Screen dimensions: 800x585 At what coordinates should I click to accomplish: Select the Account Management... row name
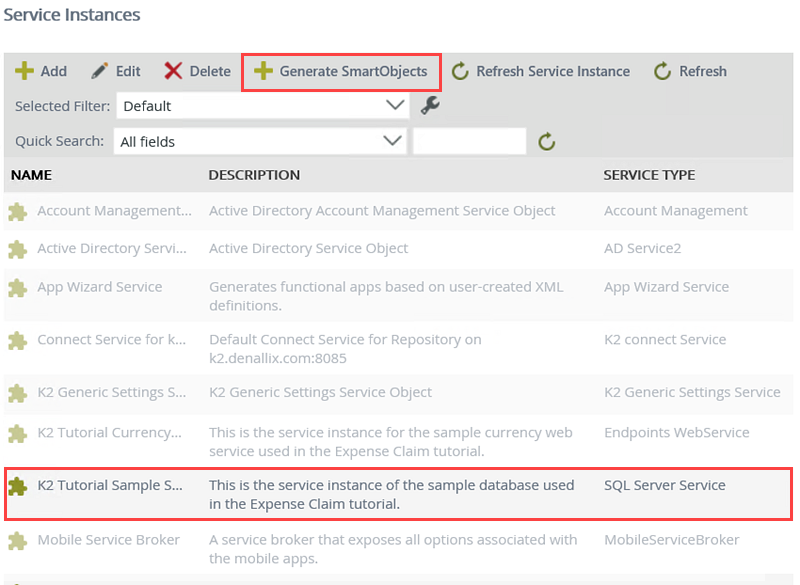tap(114, 211)
